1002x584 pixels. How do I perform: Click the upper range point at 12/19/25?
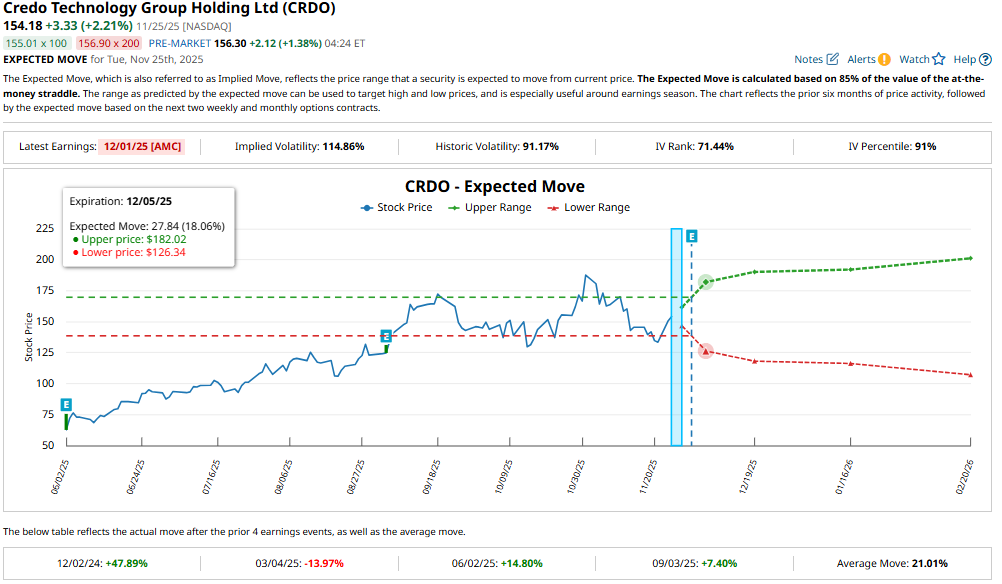pos(754,271)
